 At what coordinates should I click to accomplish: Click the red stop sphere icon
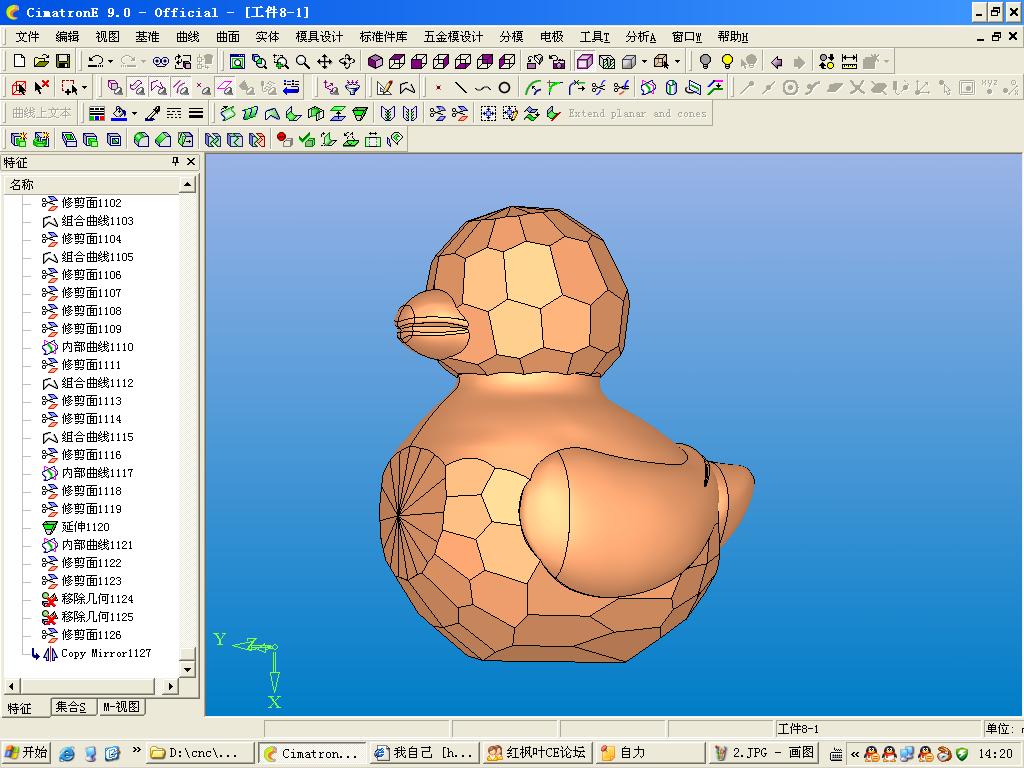click(284, 139)
